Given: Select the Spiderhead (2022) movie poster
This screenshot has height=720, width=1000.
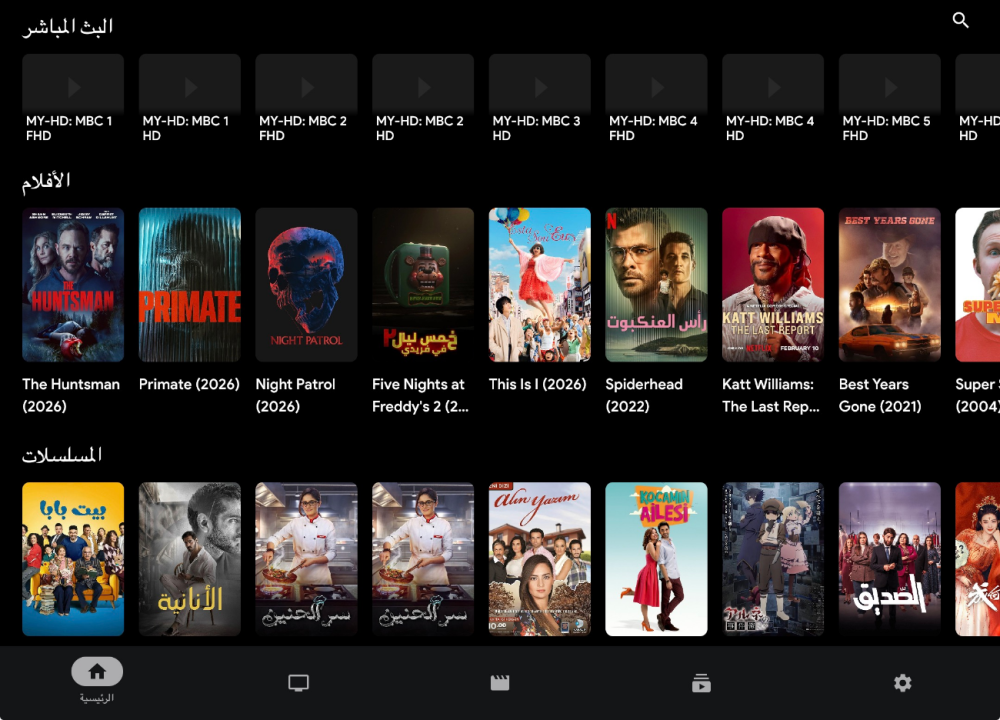Looking at the screenshot, I should click(x=656, y=285).
